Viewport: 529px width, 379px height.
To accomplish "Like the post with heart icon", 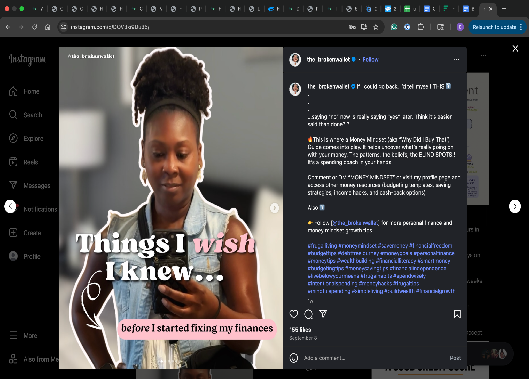I will click(x=294, y=314).
